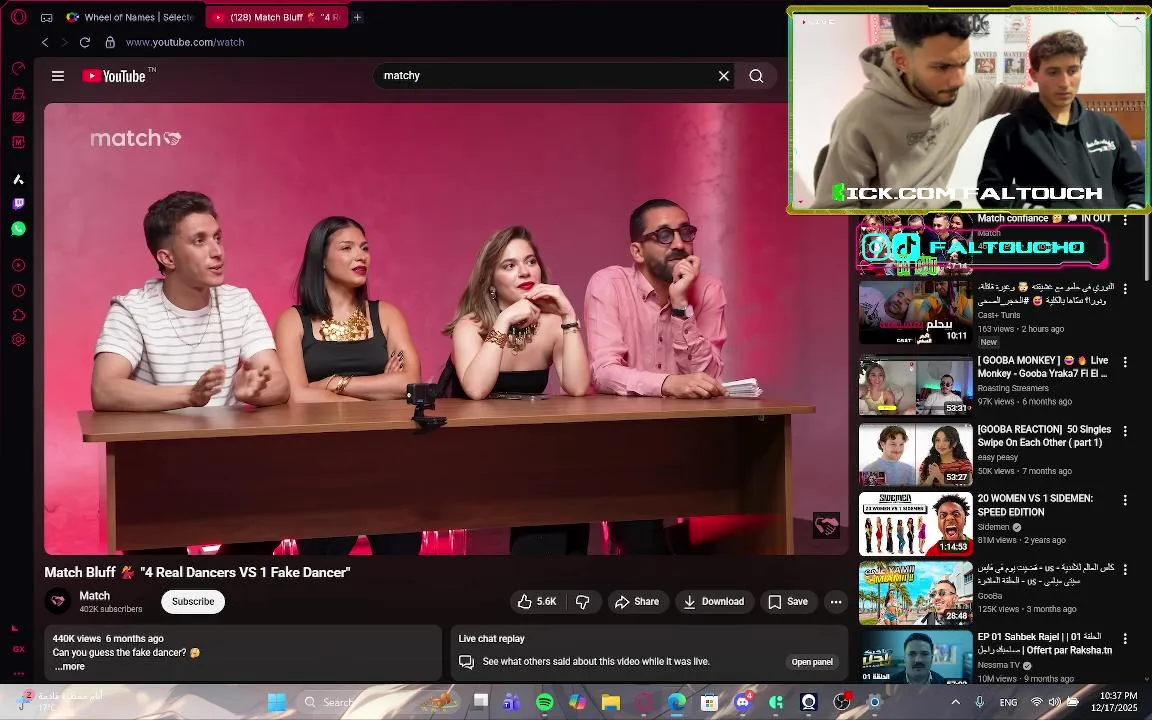This screenshot has height=720, width=1152.
Task: Open Cast+ Tunis 10:11 video thumbnail
Action: [915, 312]
